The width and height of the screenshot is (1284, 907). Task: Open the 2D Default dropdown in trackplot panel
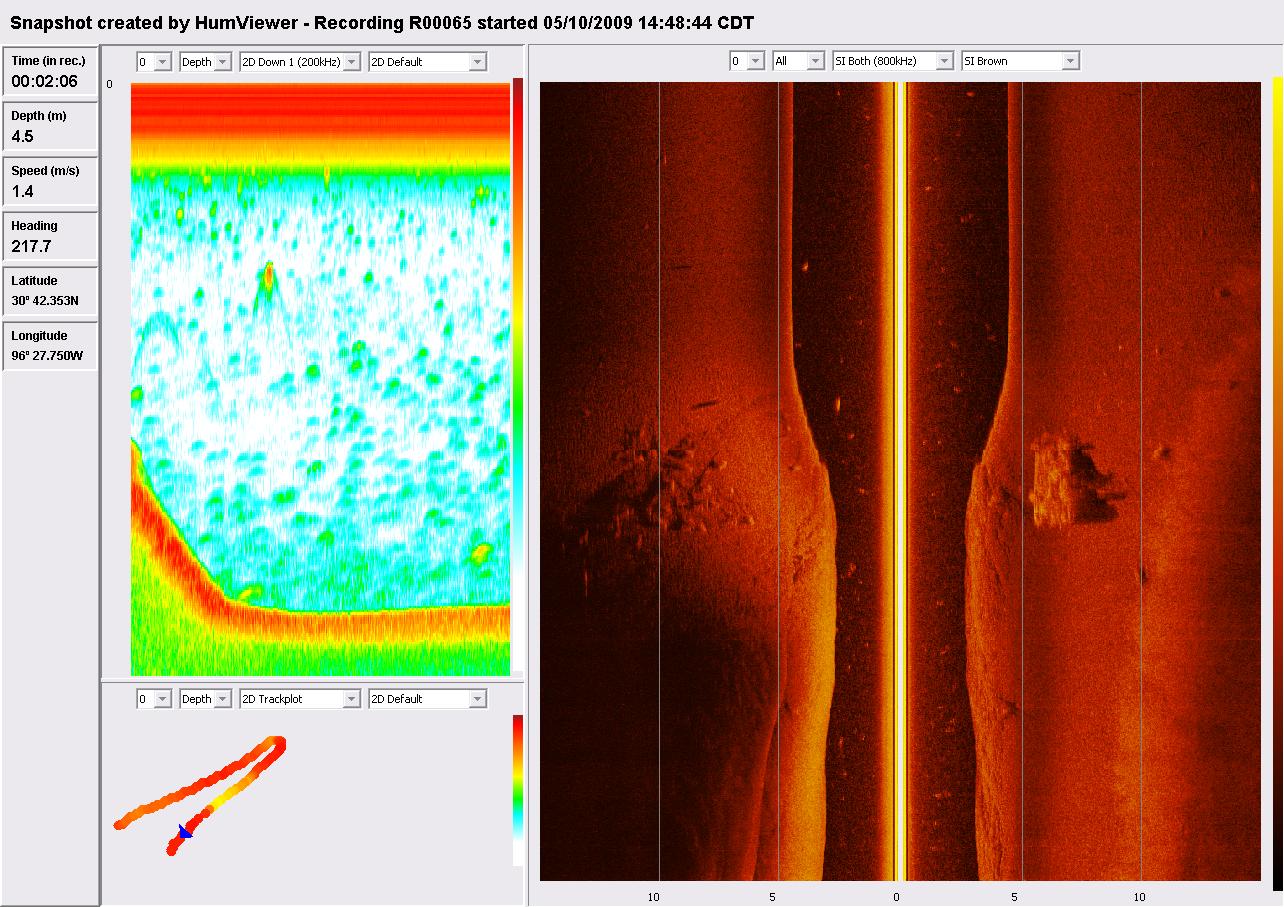(x=427, y=699)
